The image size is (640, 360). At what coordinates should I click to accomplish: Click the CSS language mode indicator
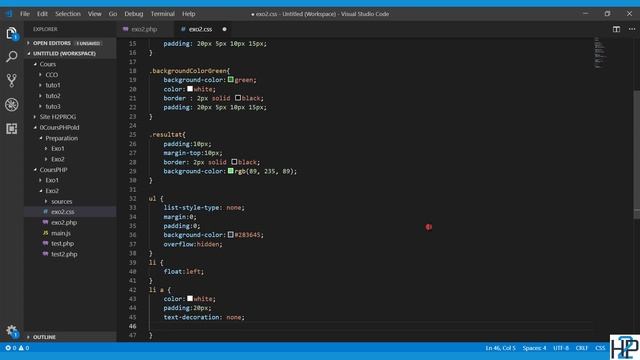pyautogui.click(x=600, y=348)
